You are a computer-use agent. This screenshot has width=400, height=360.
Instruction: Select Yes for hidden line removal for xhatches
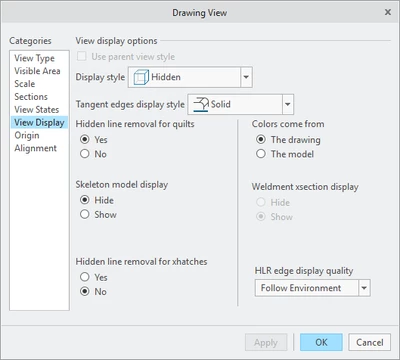(85, 277)
